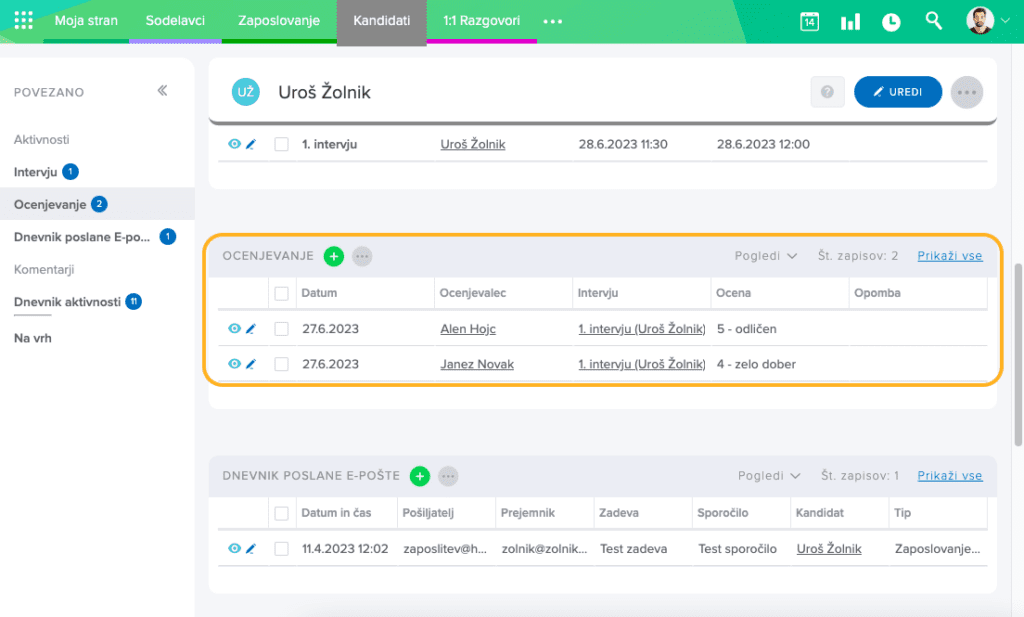Collapse the Povezano sidebar panel
The image size is (1024, 617).
(162, 91)
